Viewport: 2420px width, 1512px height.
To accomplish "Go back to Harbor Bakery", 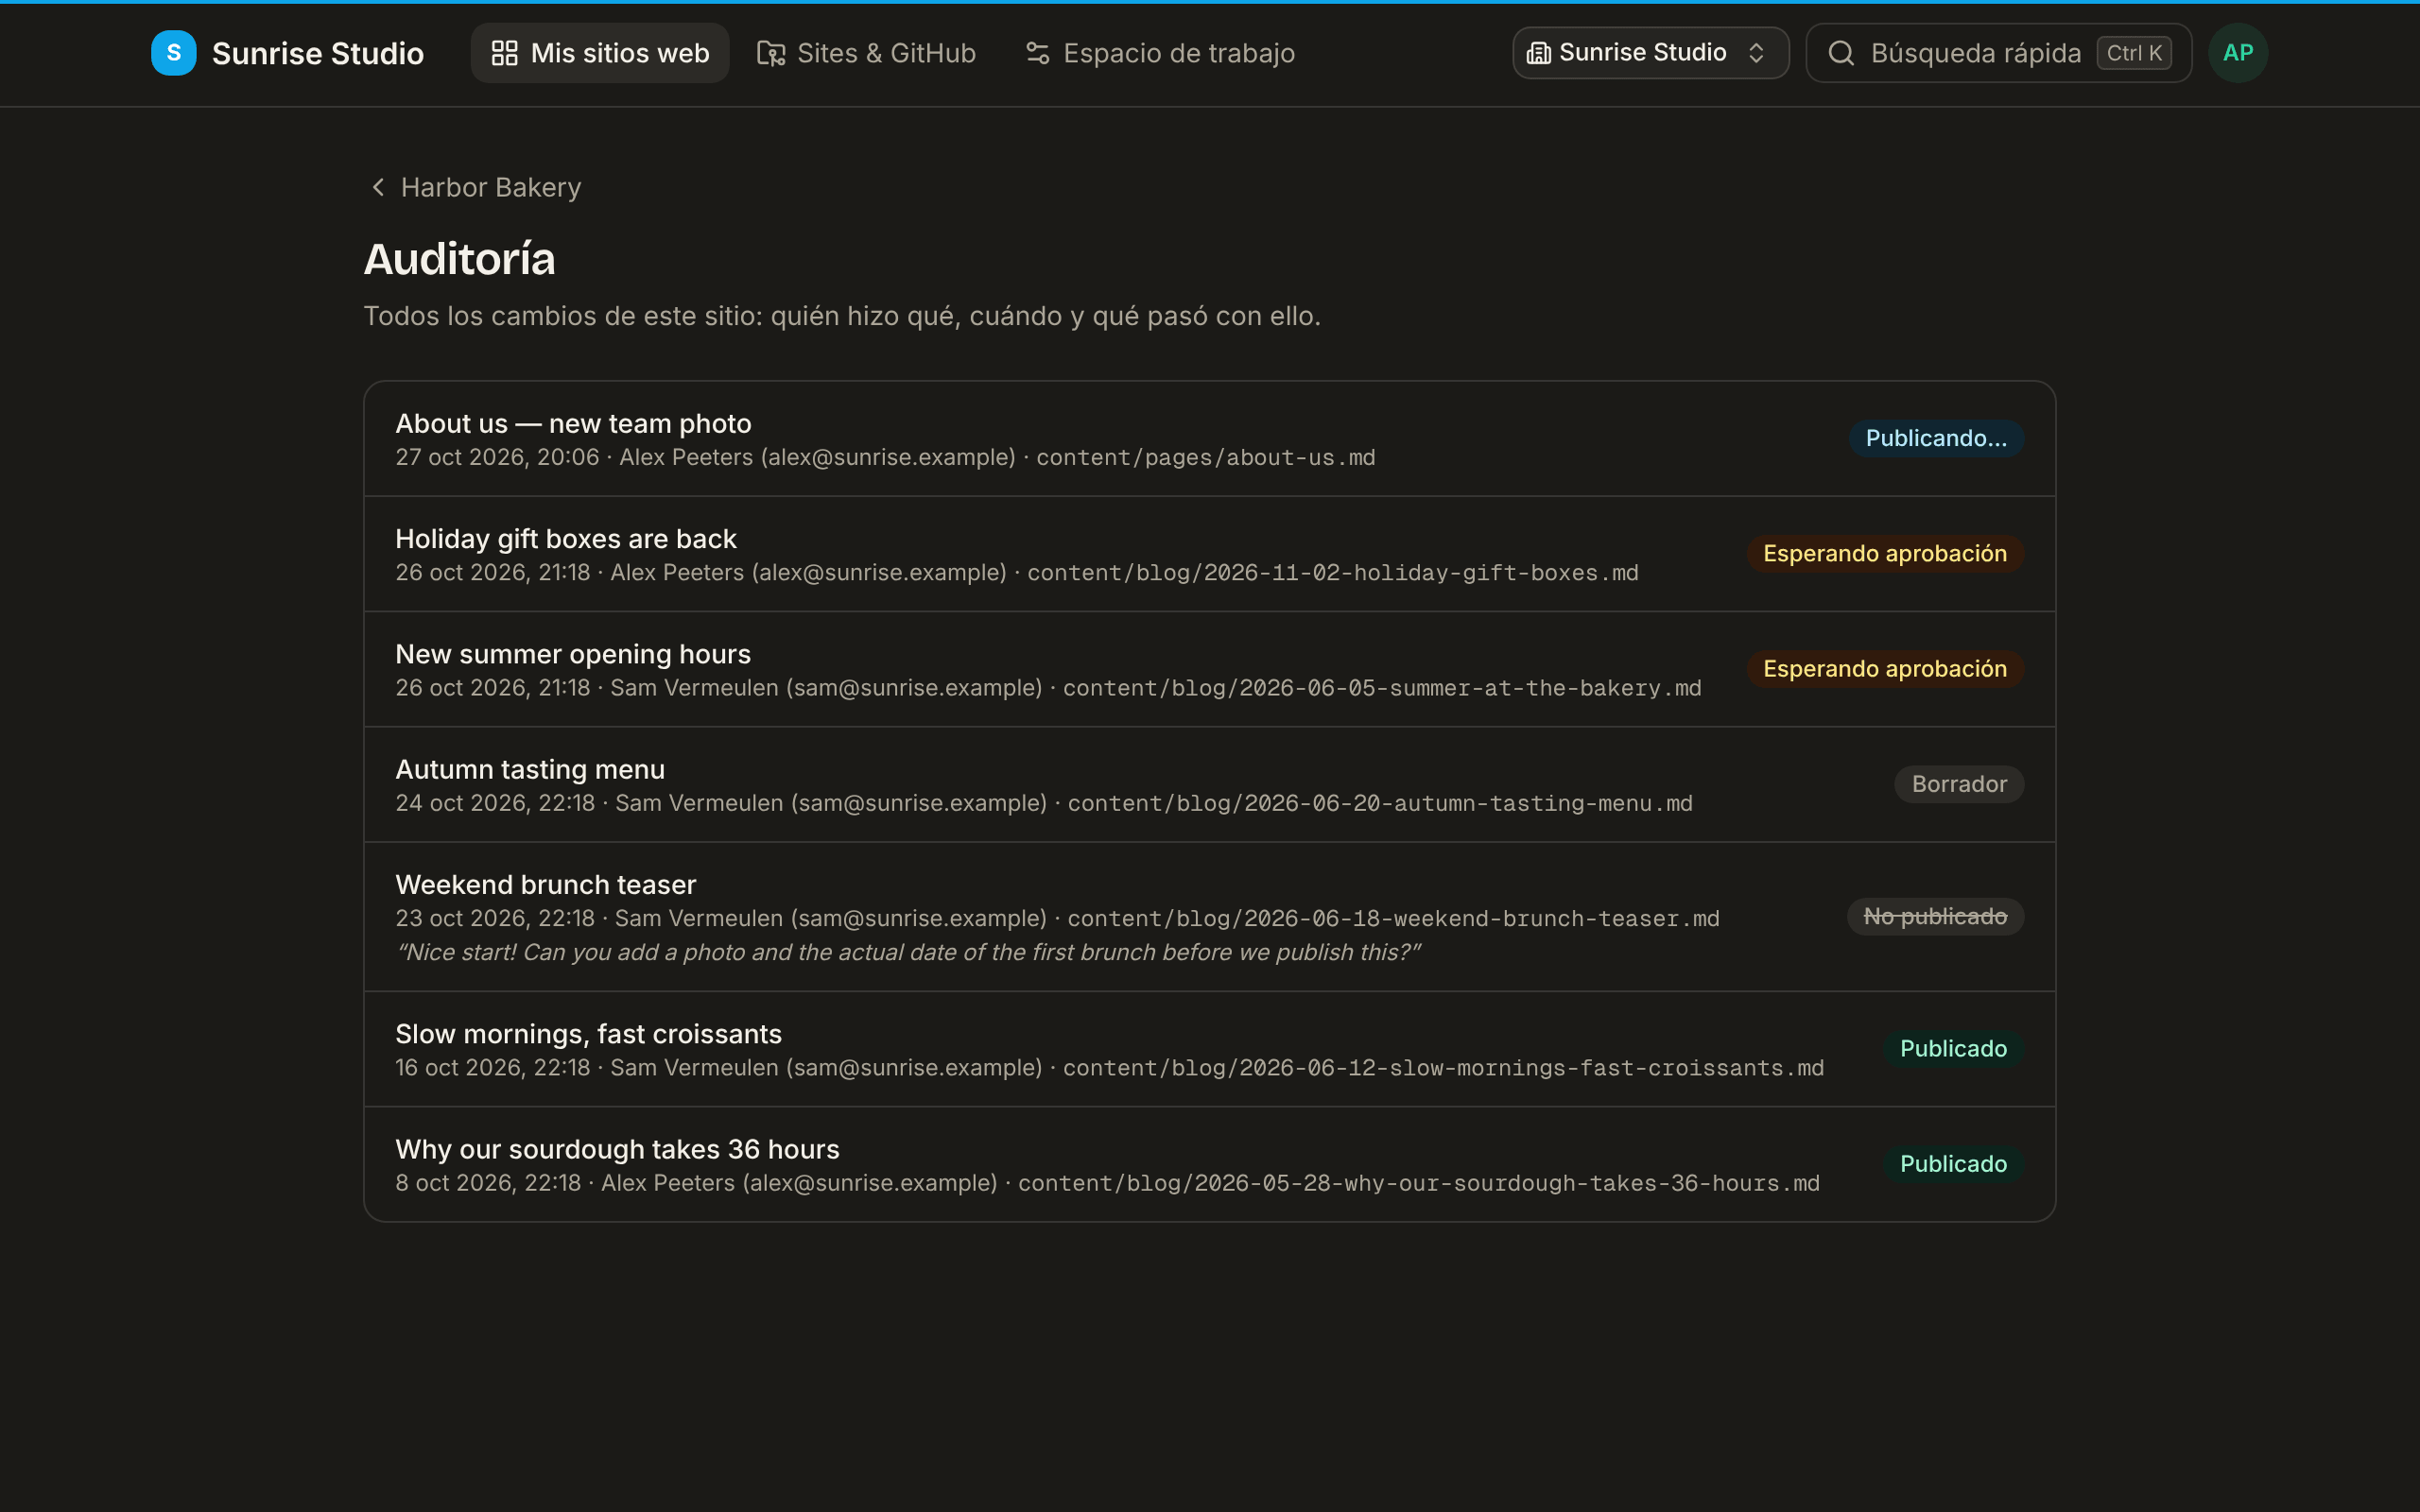I will (475, 187).
